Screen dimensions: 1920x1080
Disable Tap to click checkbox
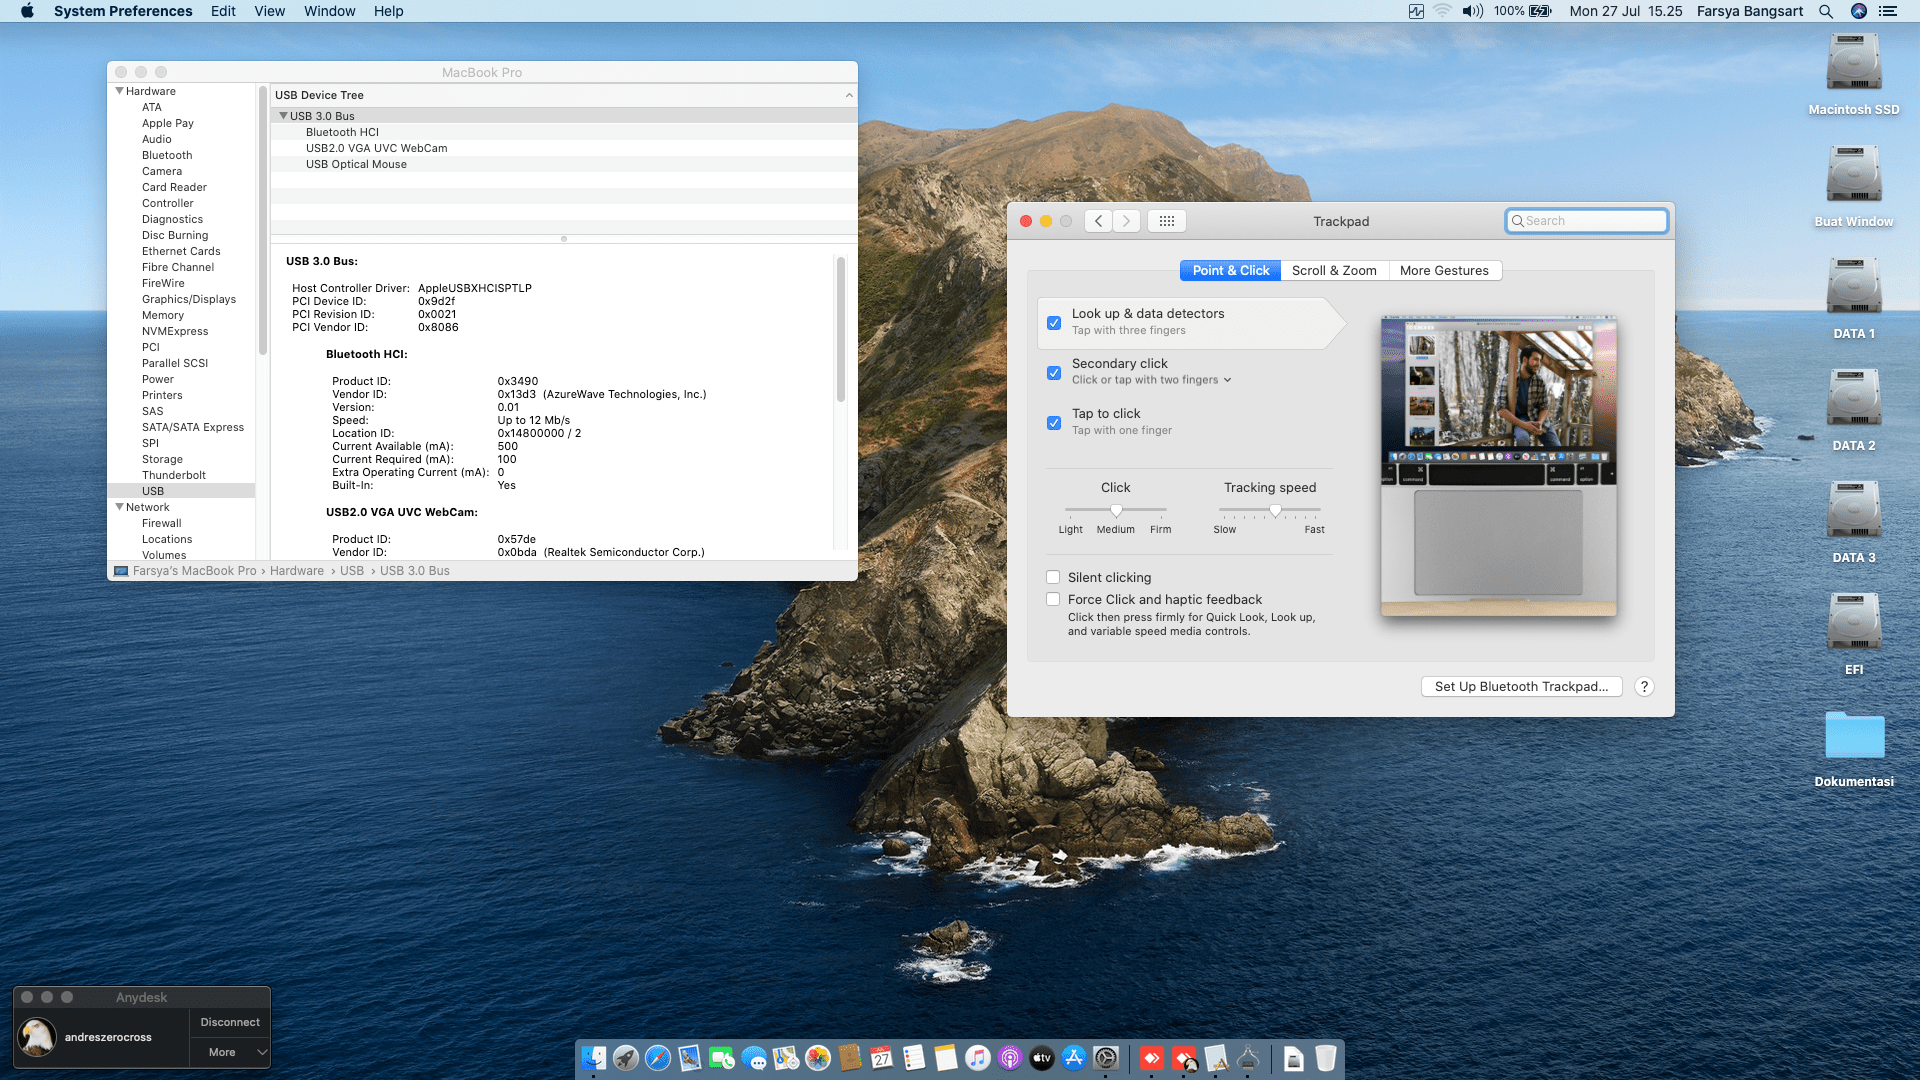pyautogui.click(x=1054, y=423)
